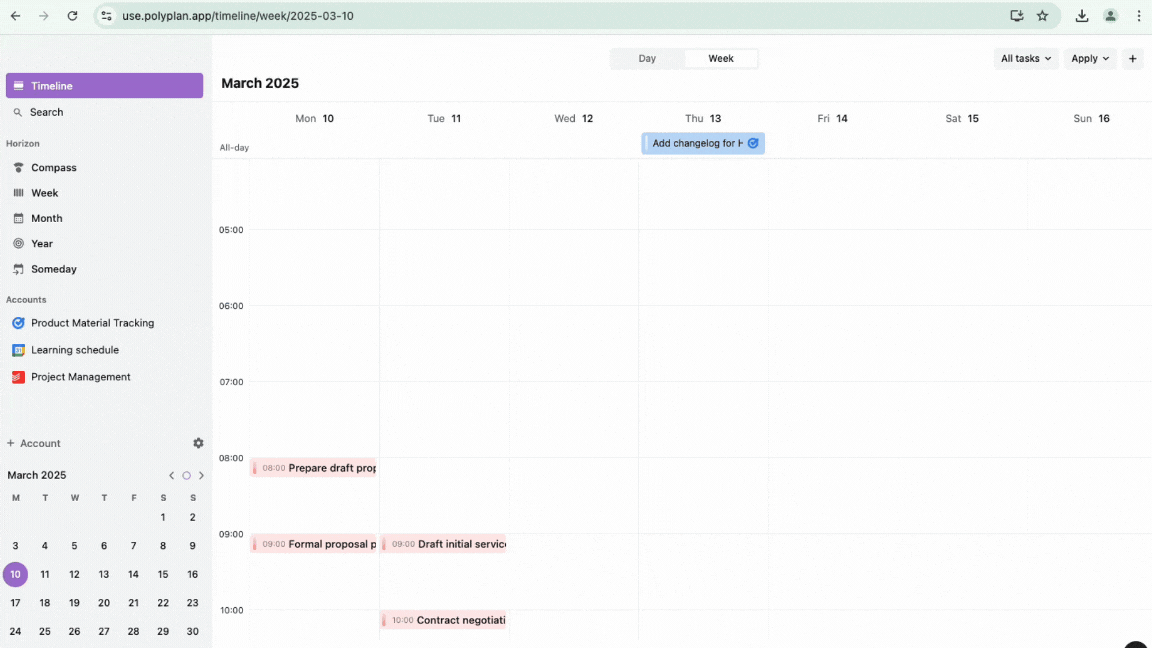Bookmark this page with the star icon

coord(1043,16)
